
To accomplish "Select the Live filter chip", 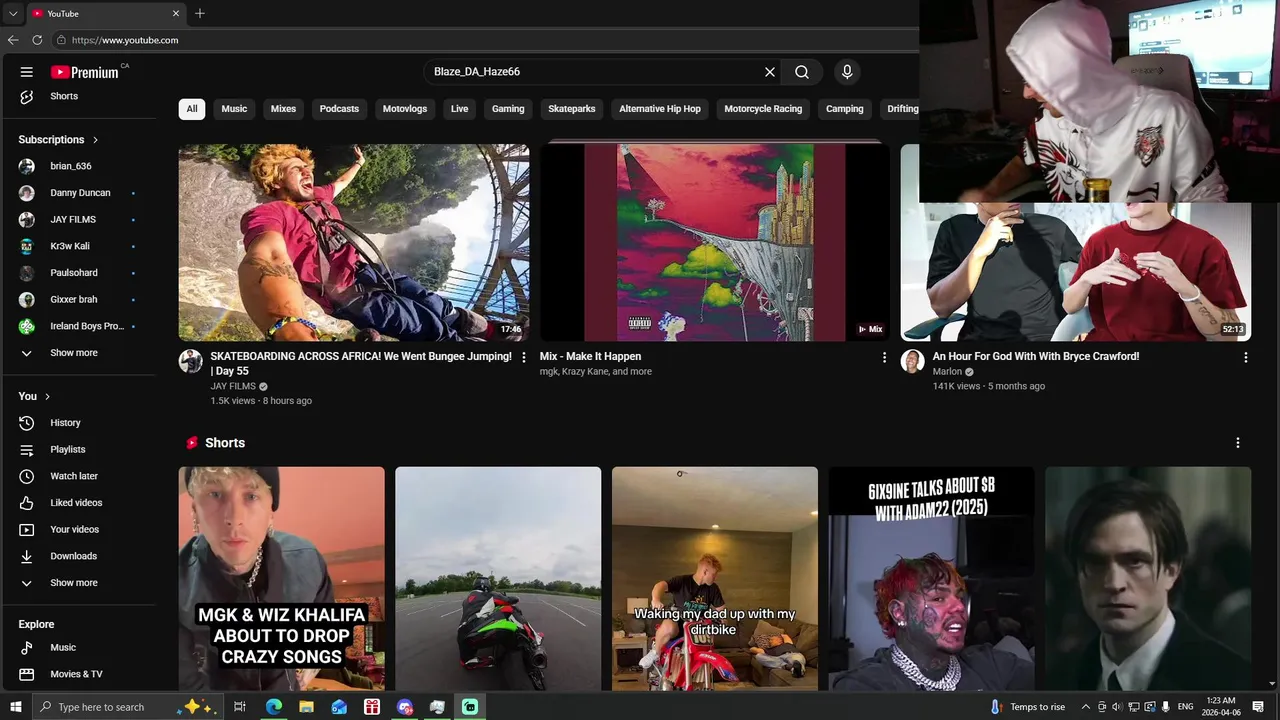I will tap(459, 109).
